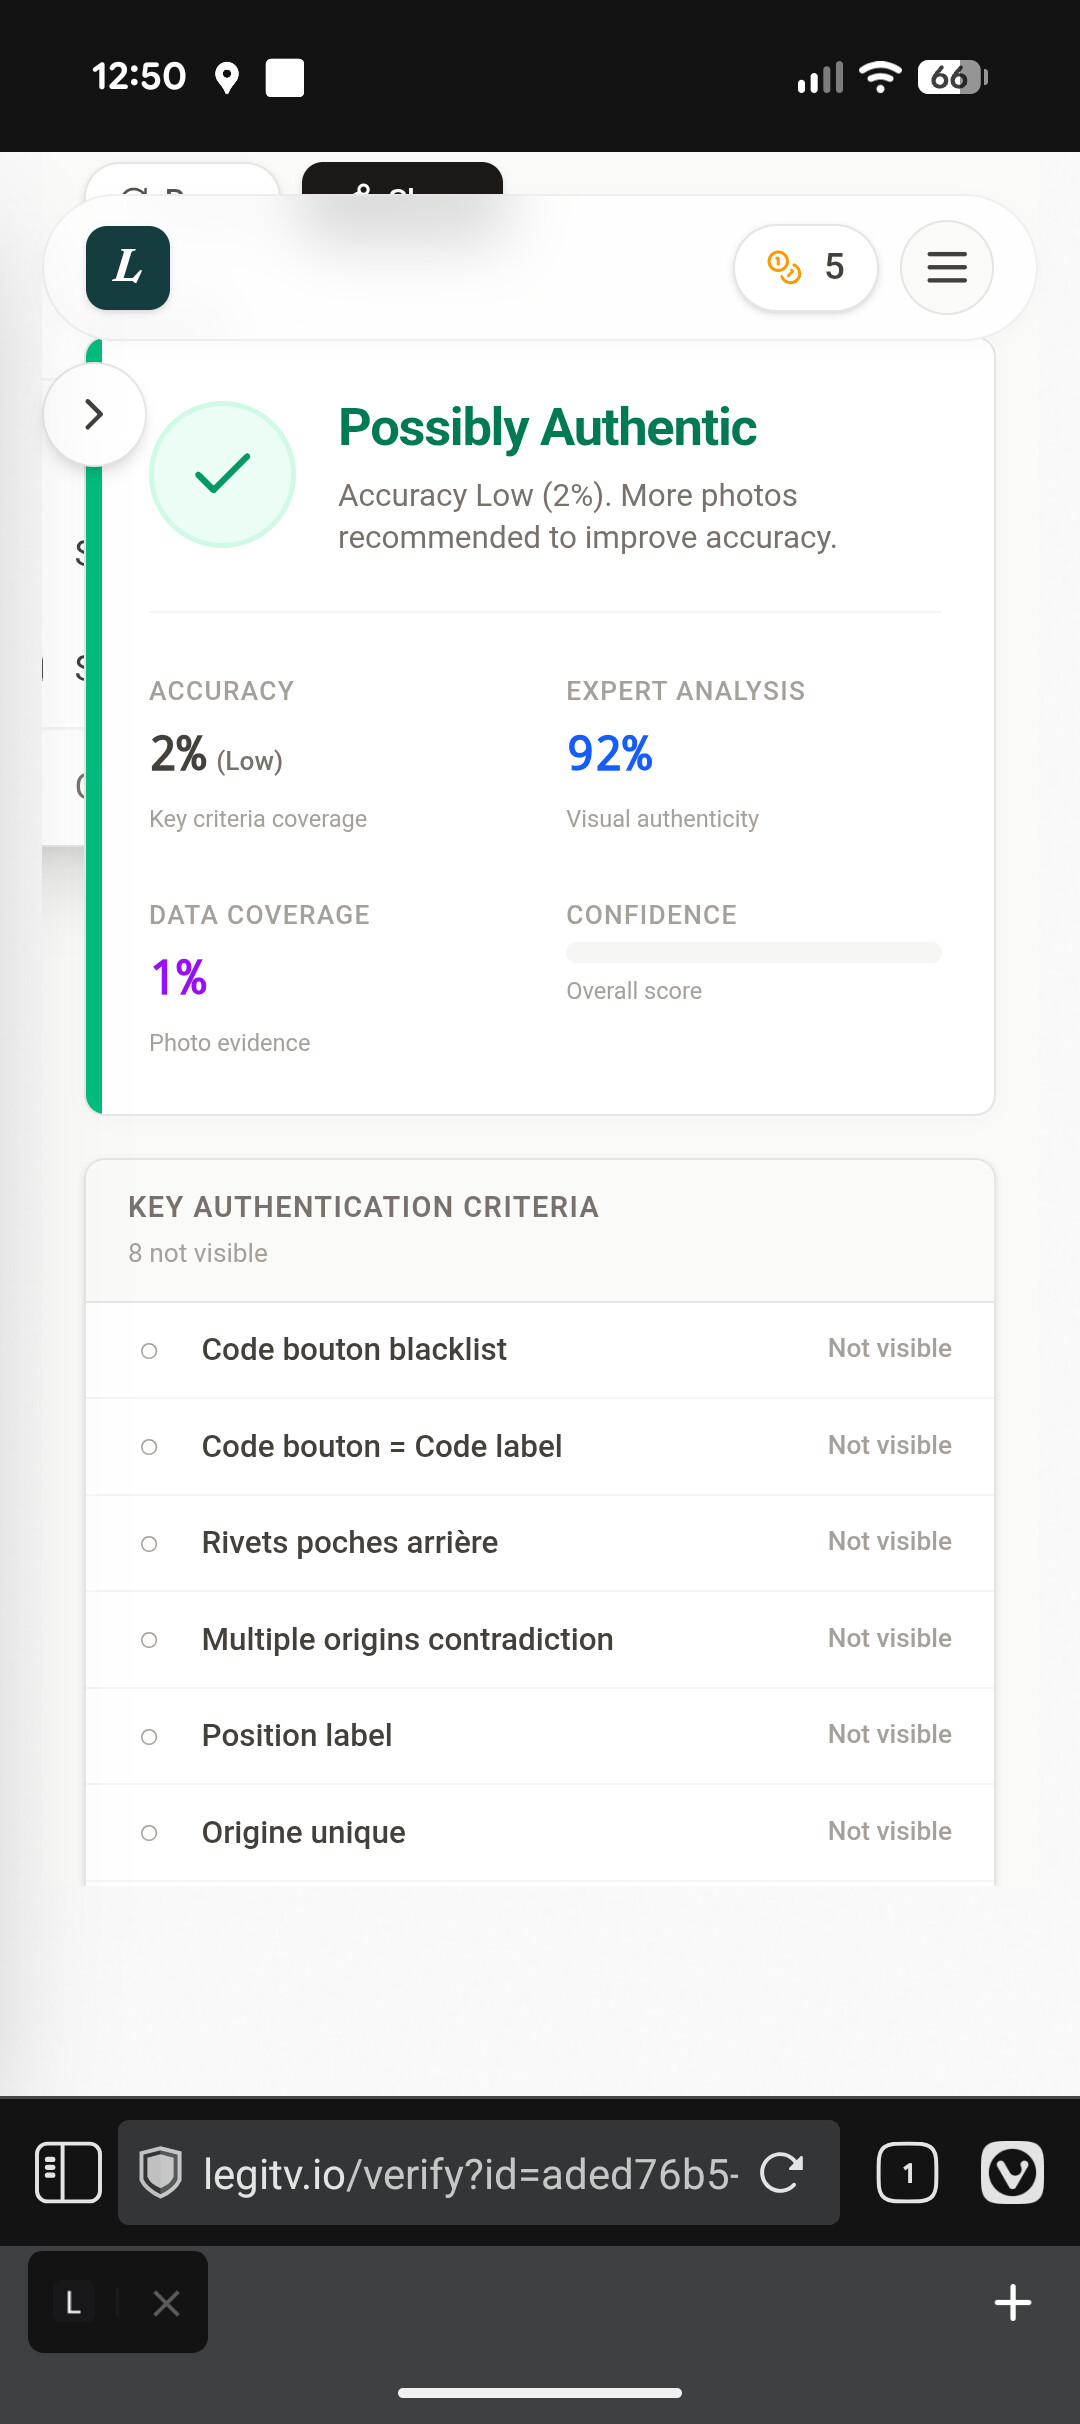
Task: Tap the security shield icon in address bar
Action: pos(160,2173)
